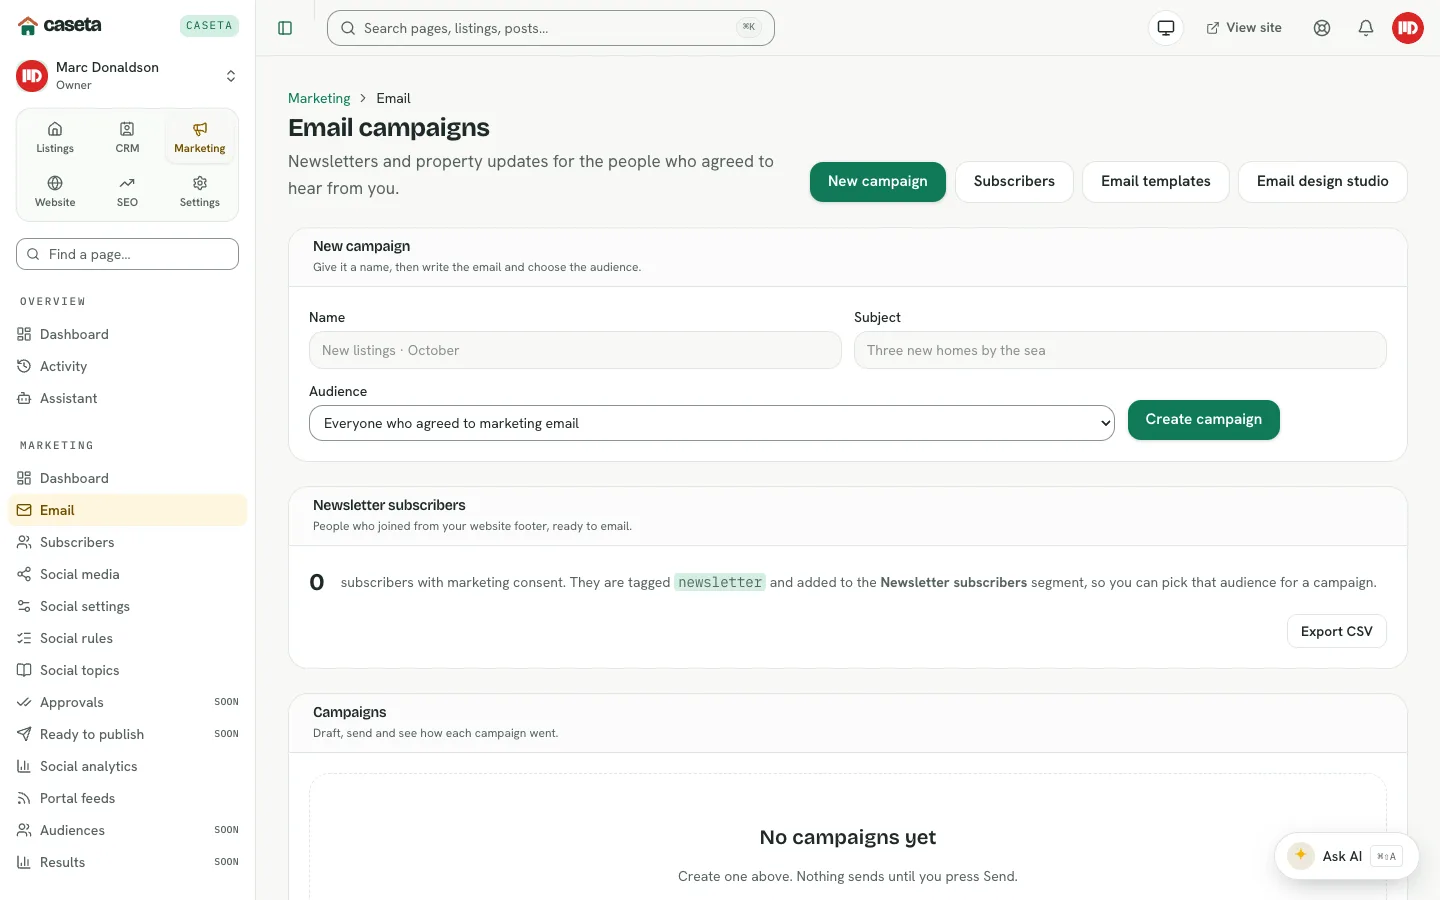The height and width of the screenshot is (900, 1440).
Task: Open the user avatar in top bar
Action: pos(1408,28)
